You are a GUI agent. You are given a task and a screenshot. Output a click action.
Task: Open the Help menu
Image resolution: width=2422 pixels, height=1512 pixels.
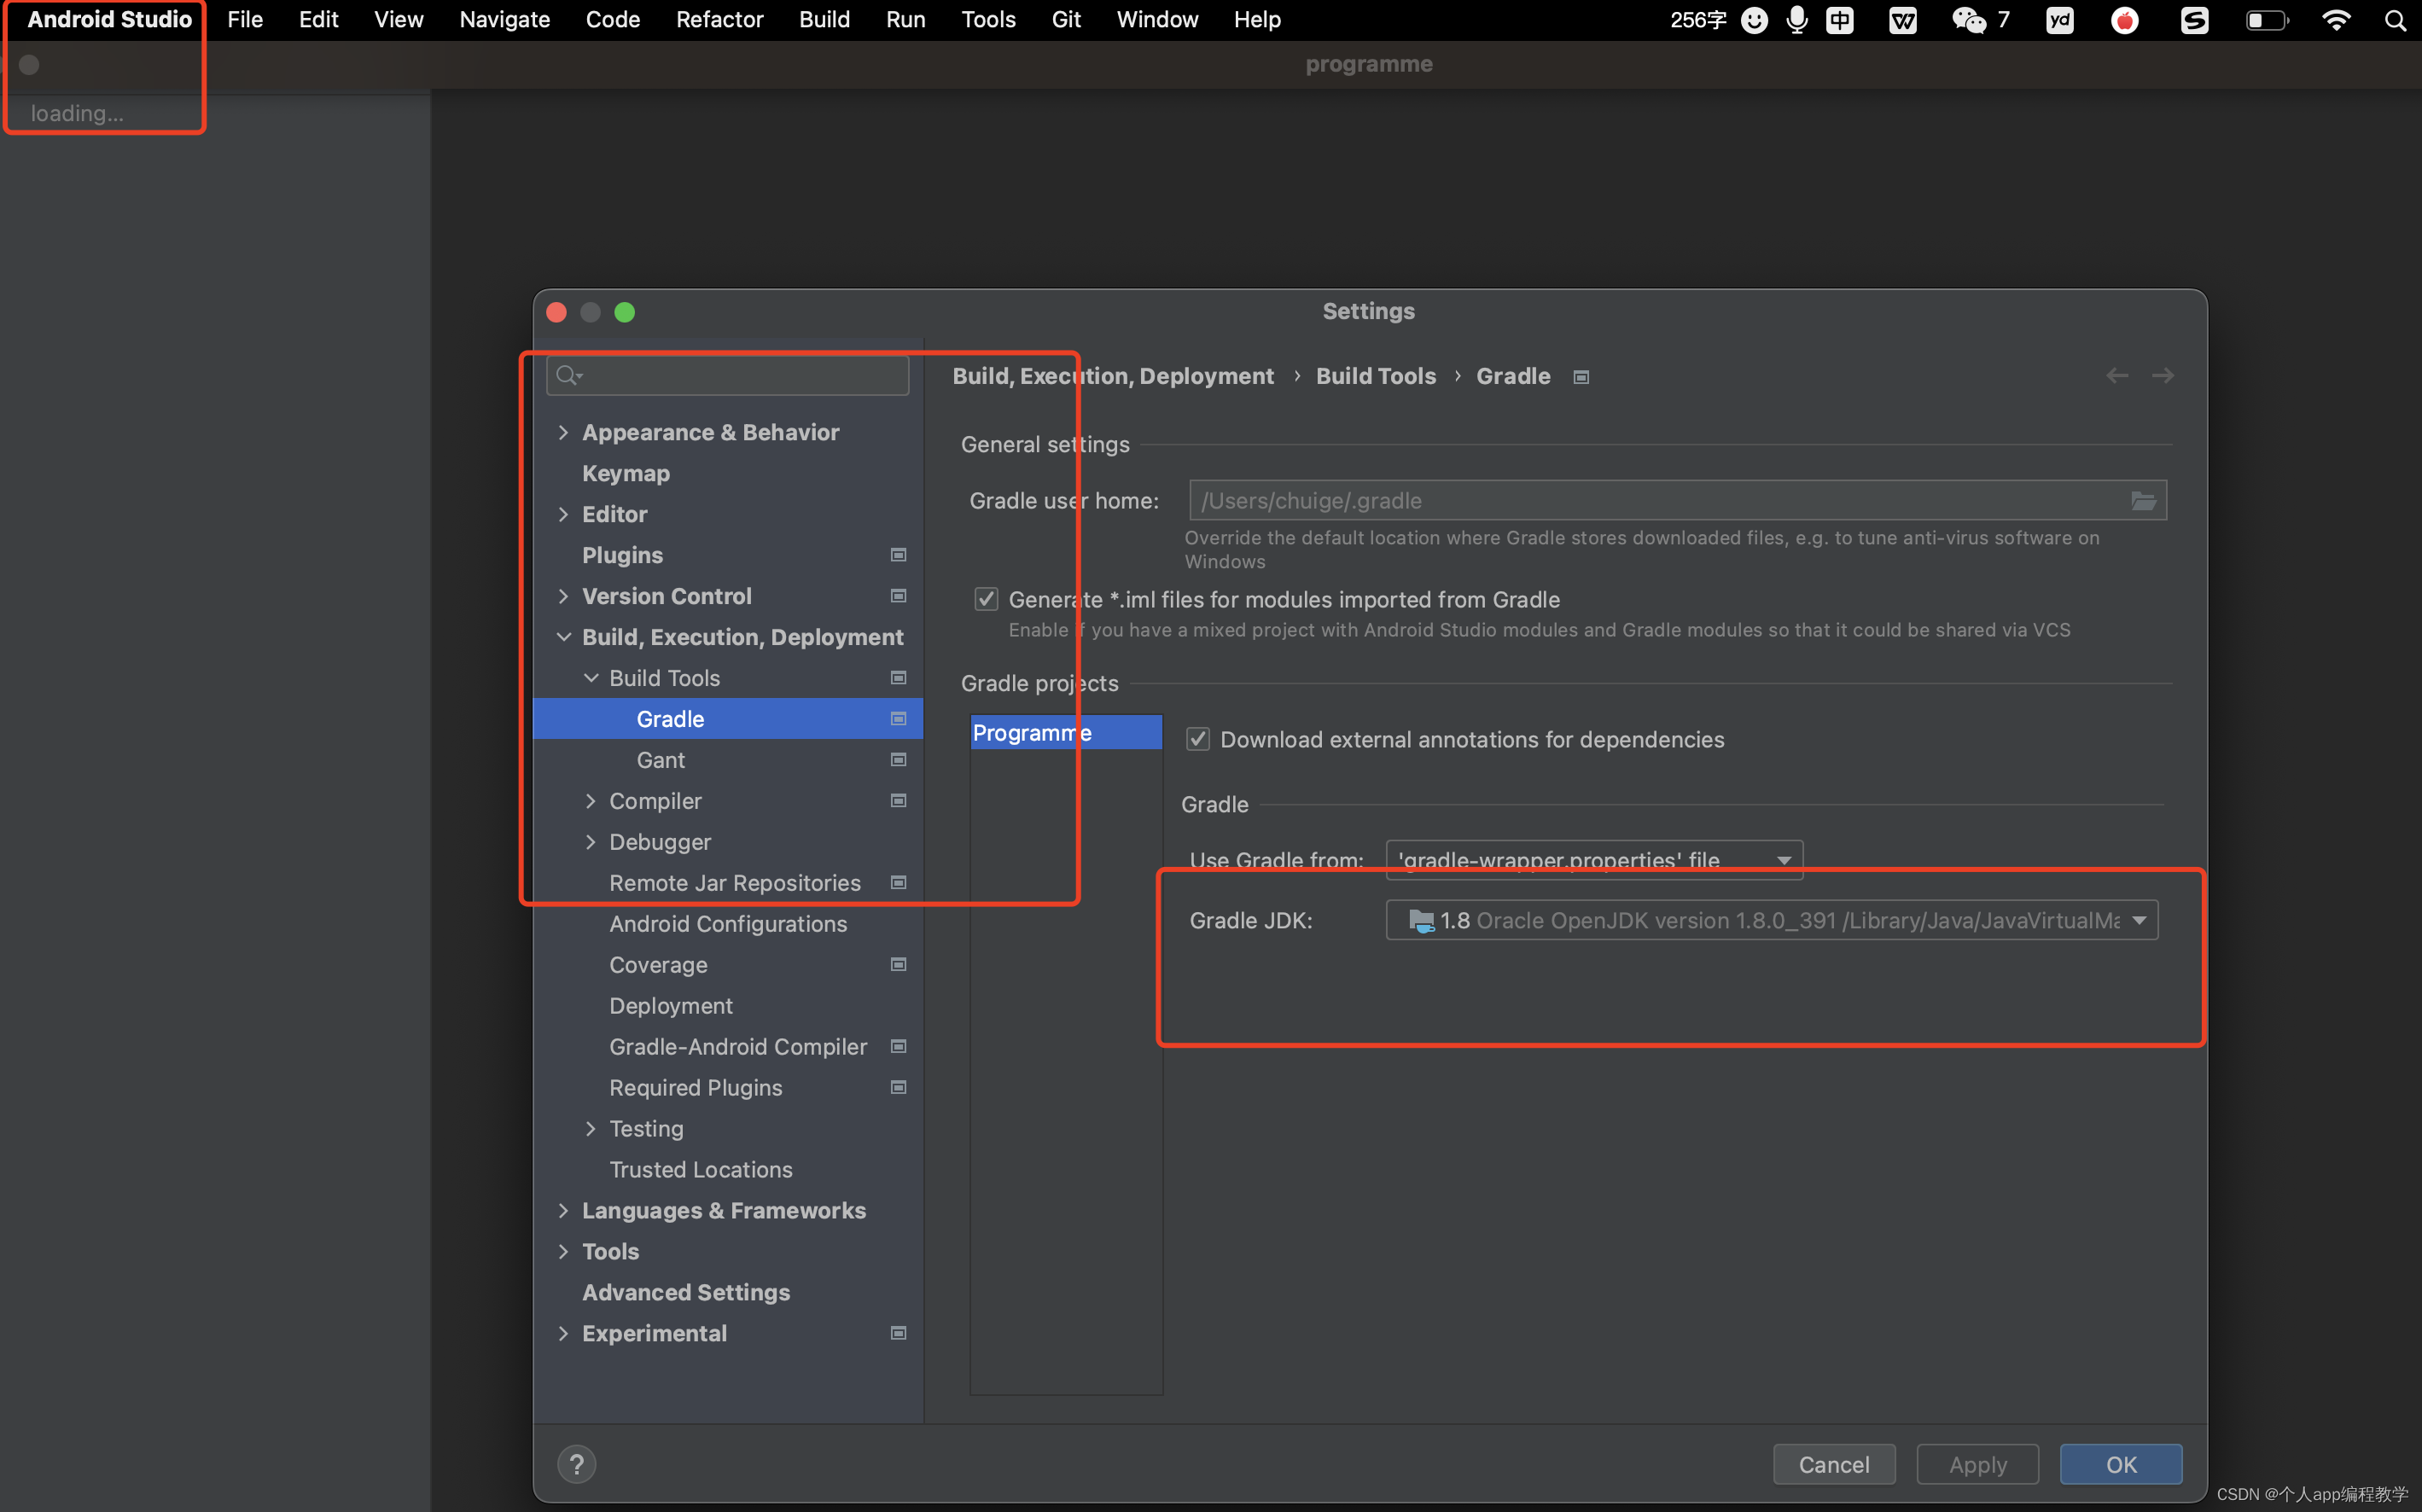click(1257, 20)
